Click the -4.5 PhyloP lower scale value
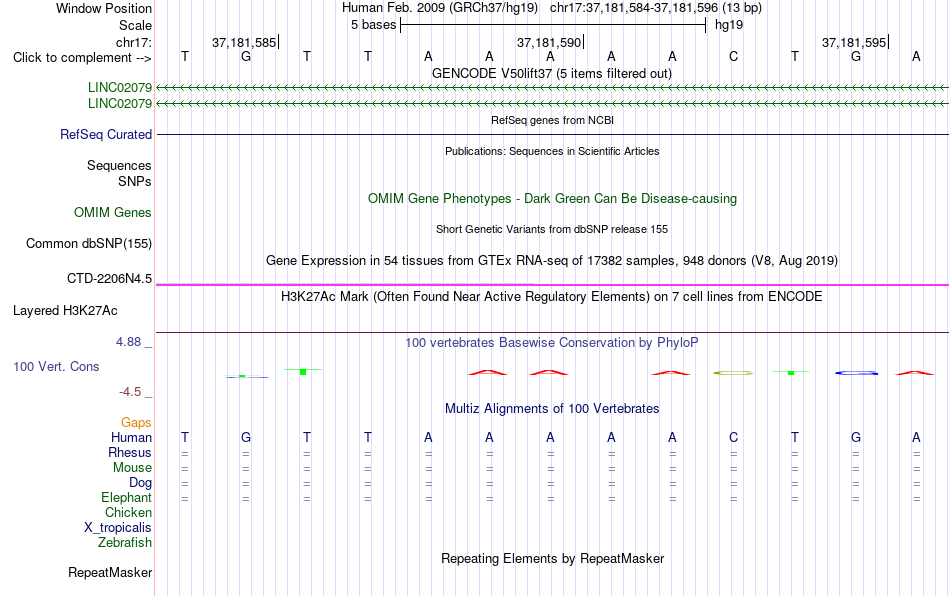Image resolution: width=950 pixels, height=596 pixels. pos(130,392)
